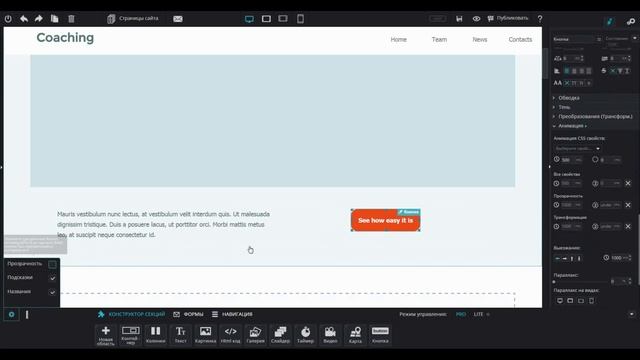The height and width of the screenshot is (360, 640).
Task: Click the Параллакс slider handle
Action: coord(554,282)
